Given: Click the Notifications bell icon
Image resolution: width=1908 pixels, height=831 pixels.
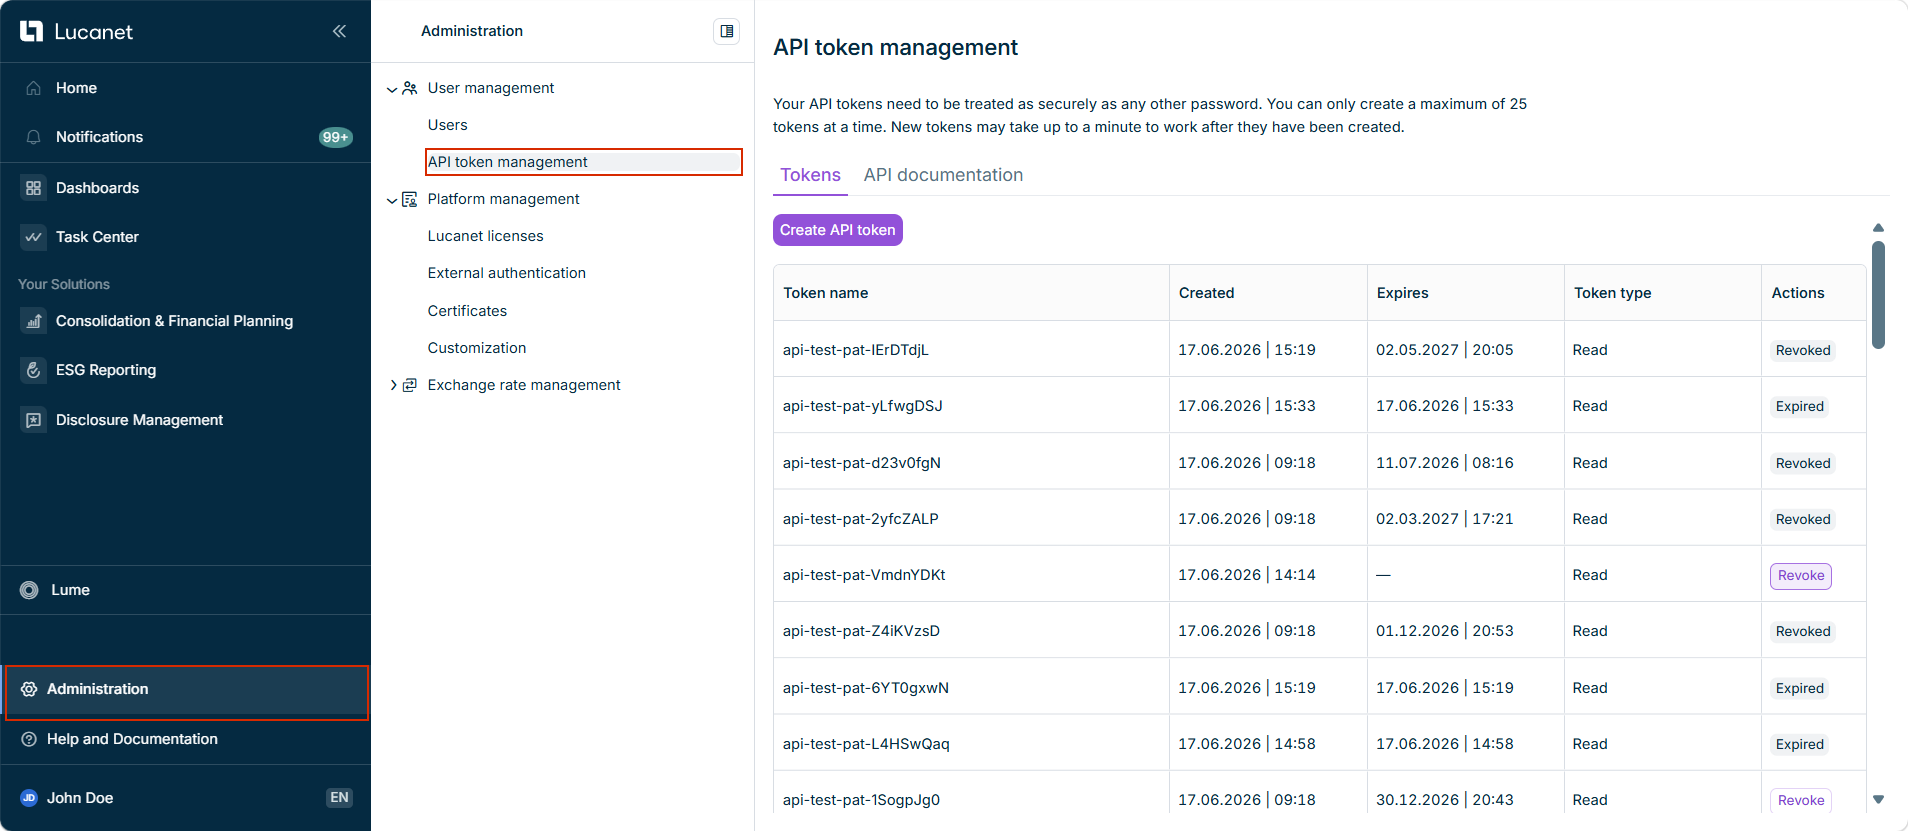Looking at the screenshot, I should [33, 137].
